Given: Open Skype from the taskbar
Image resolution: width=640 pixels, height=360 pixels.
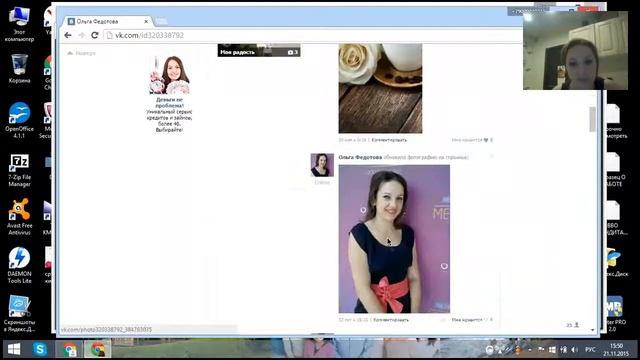Looking at the screenshot, I should tap(40, 349).
